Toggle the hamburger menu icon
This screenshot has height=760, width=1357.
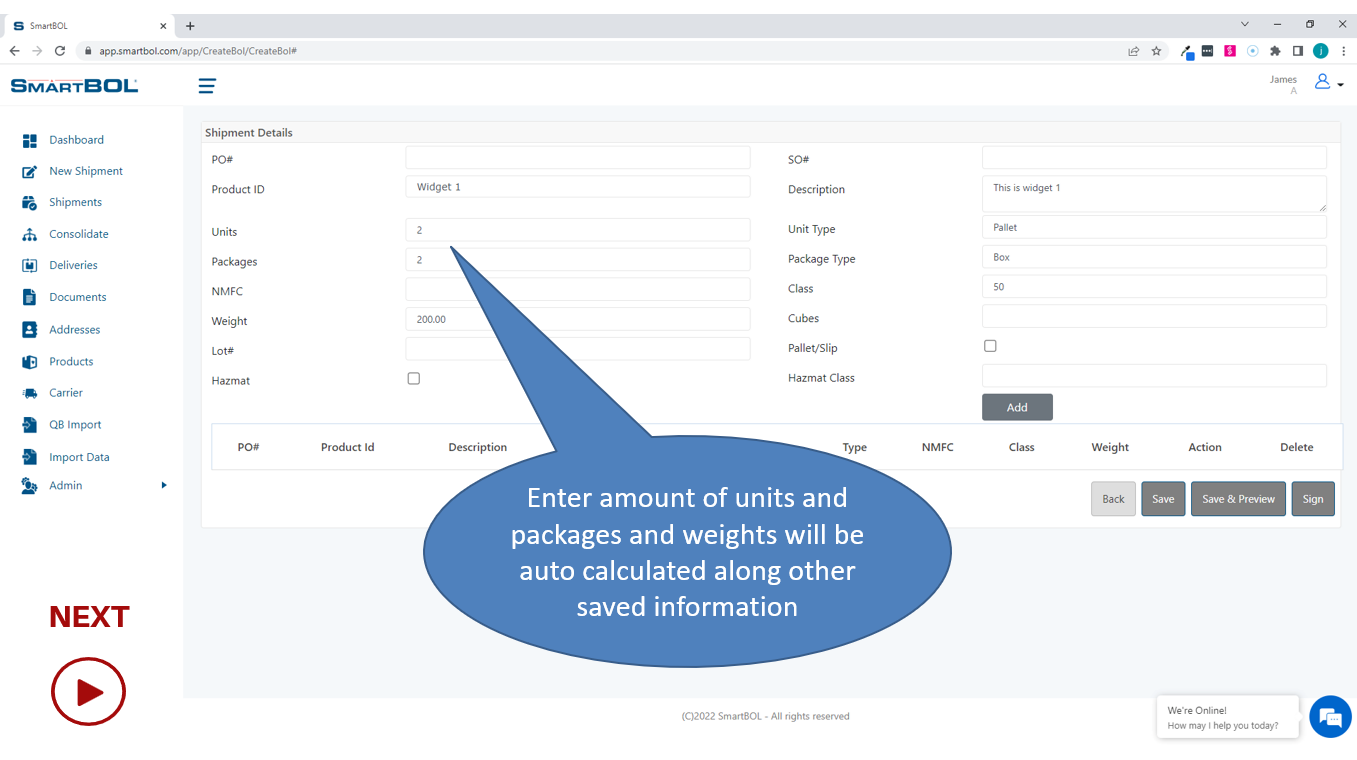[x=207, y=86]
